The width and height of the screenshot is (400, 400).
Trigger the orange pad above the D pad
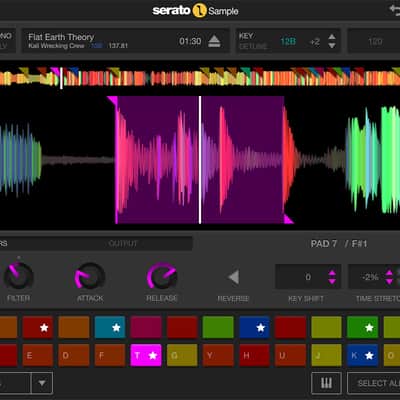[74, 327]
